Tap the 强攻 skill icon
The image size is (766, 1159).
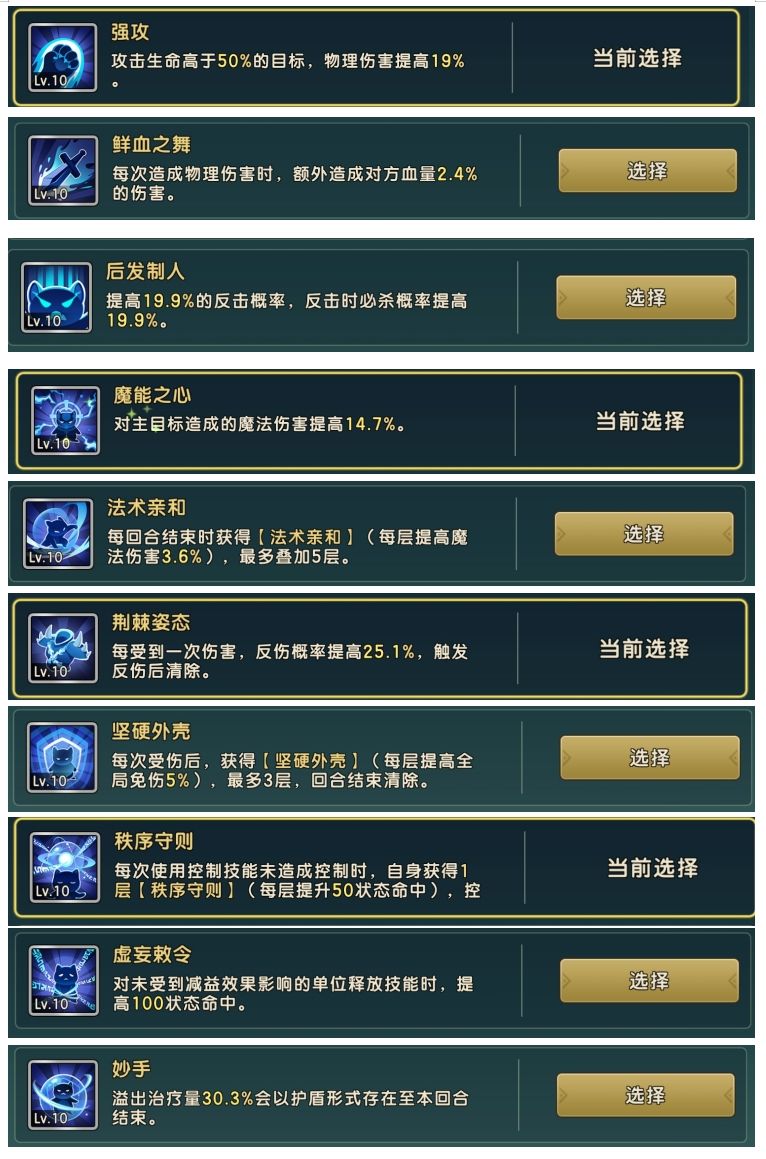63,58
